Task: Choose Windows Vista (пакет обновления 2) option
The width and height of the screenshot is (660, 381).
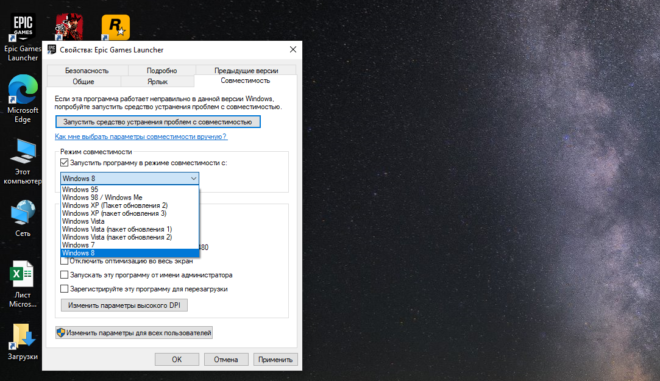Action: point(130,237)
